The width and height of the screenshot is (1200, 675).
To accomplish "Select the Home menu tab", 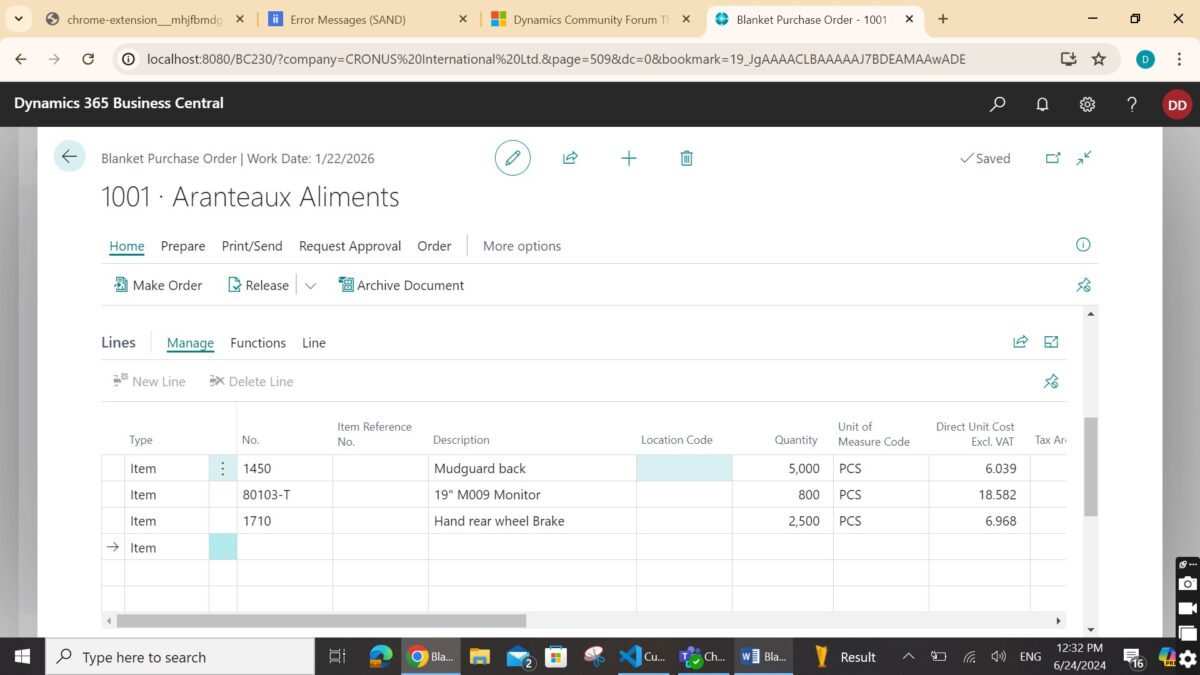I will pos(127,246).
